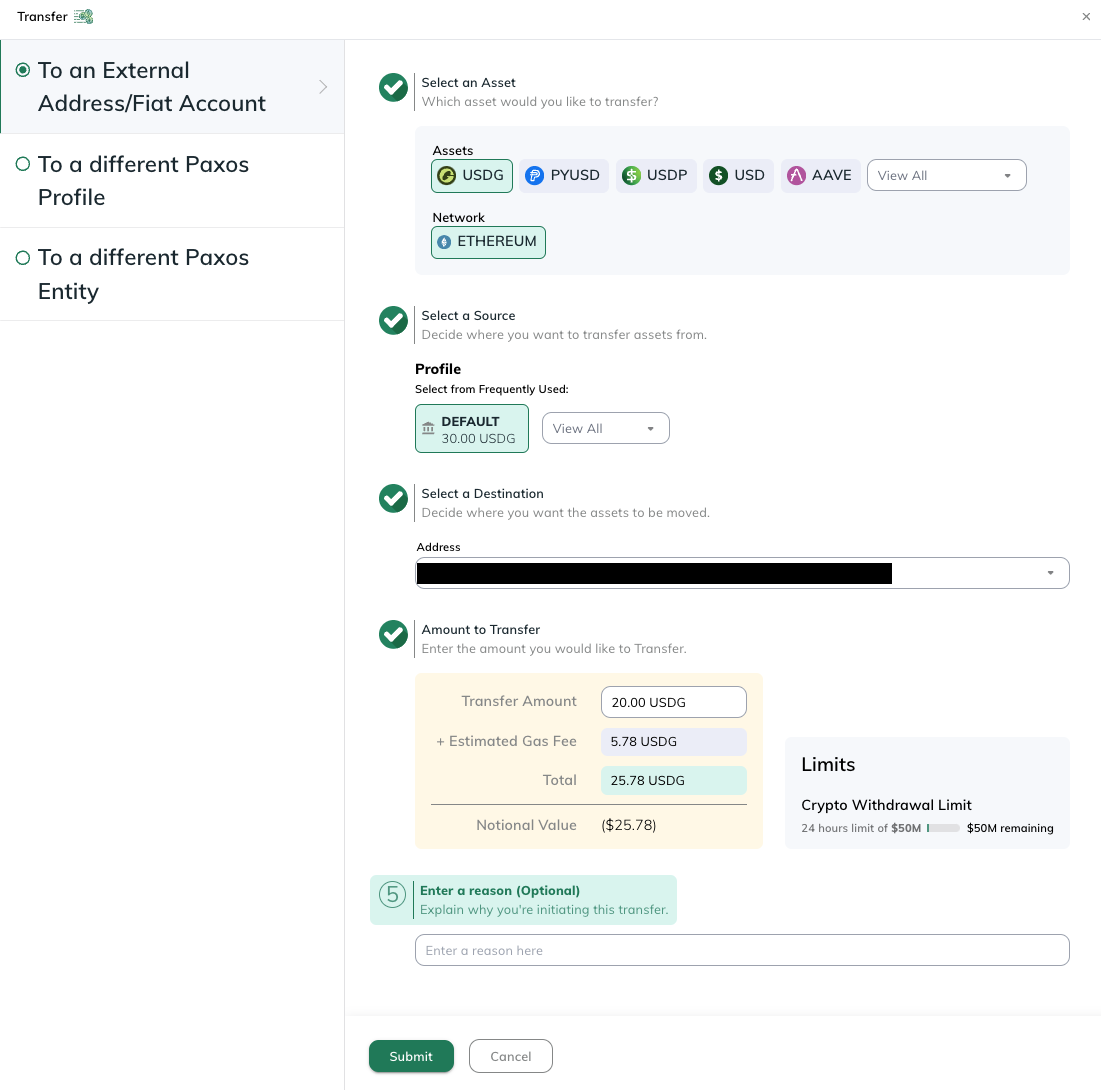Open the destination Address dropdown

click(742, 573)
